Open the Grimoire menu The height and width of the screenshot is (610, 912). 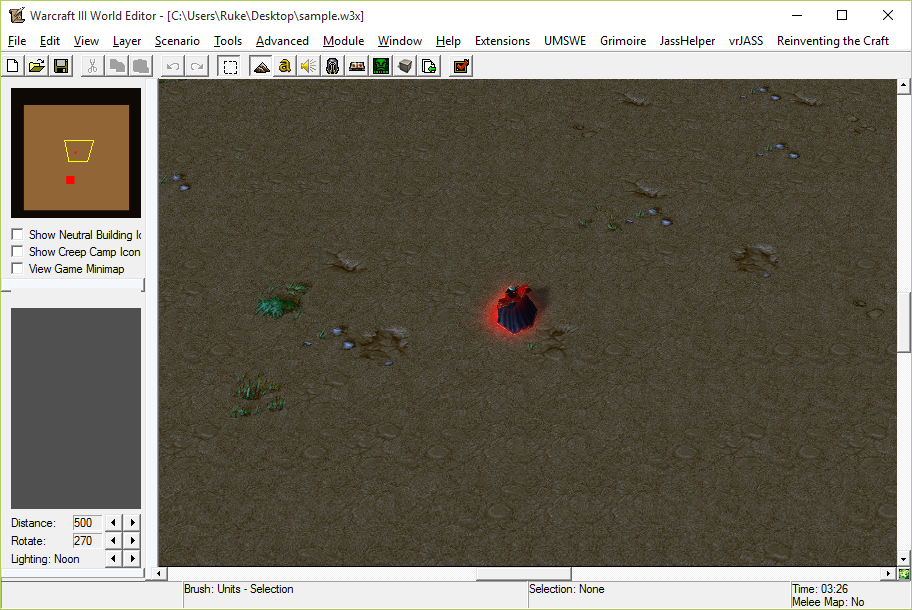pos(623,41)
